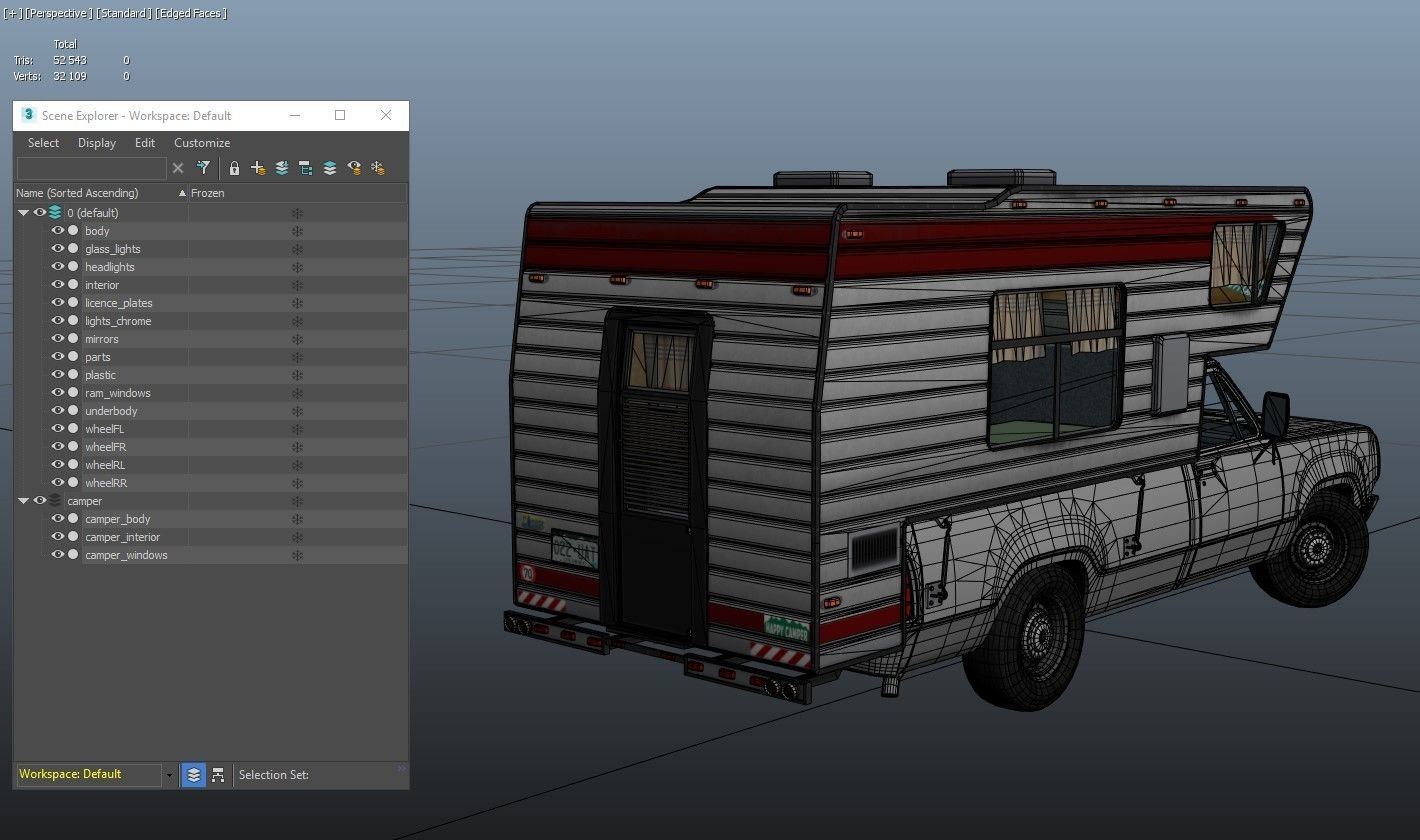Screen dimensions: 1420x840
Task: Collapse the 0 (default) layer tree
Action: pyautogui.click(x=23, y=213)
